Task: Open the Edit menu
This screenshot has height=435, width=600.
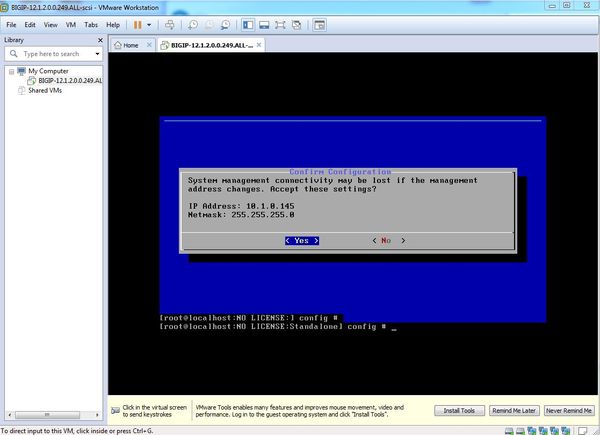Action: click(30, 25)
